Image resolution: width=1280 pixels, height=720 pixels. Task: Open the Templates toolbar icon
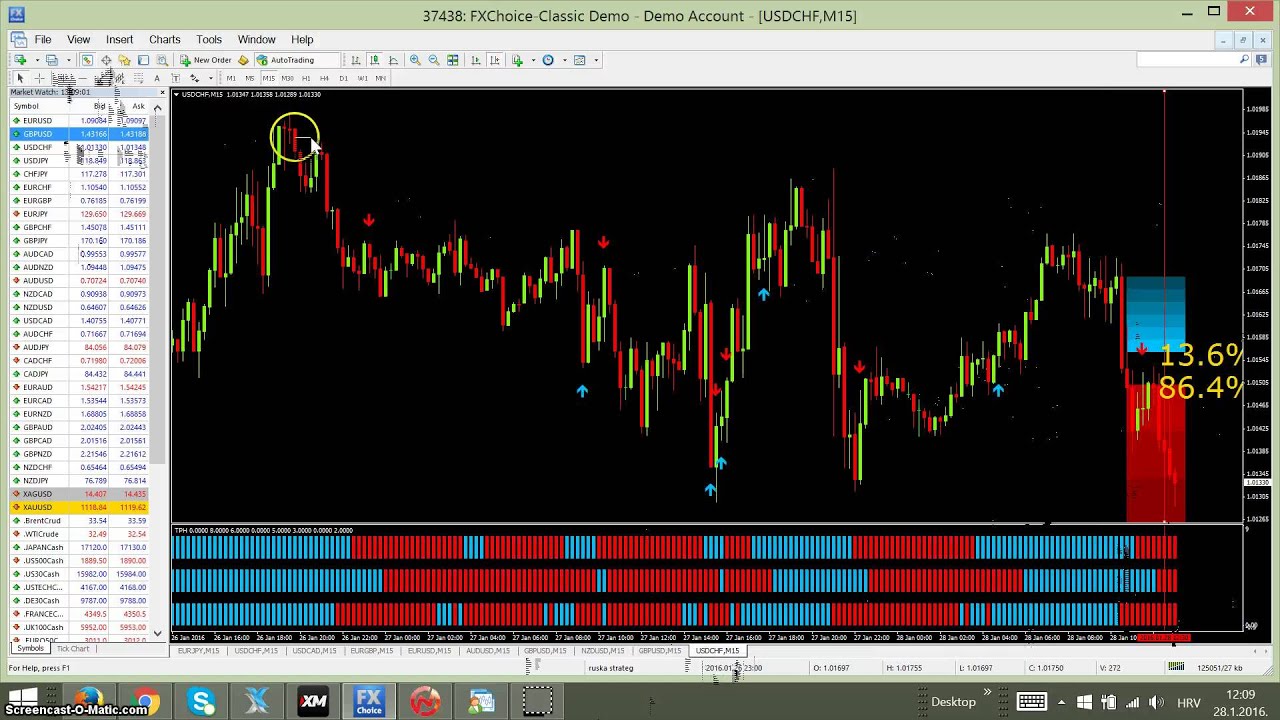tap(579, 60)
